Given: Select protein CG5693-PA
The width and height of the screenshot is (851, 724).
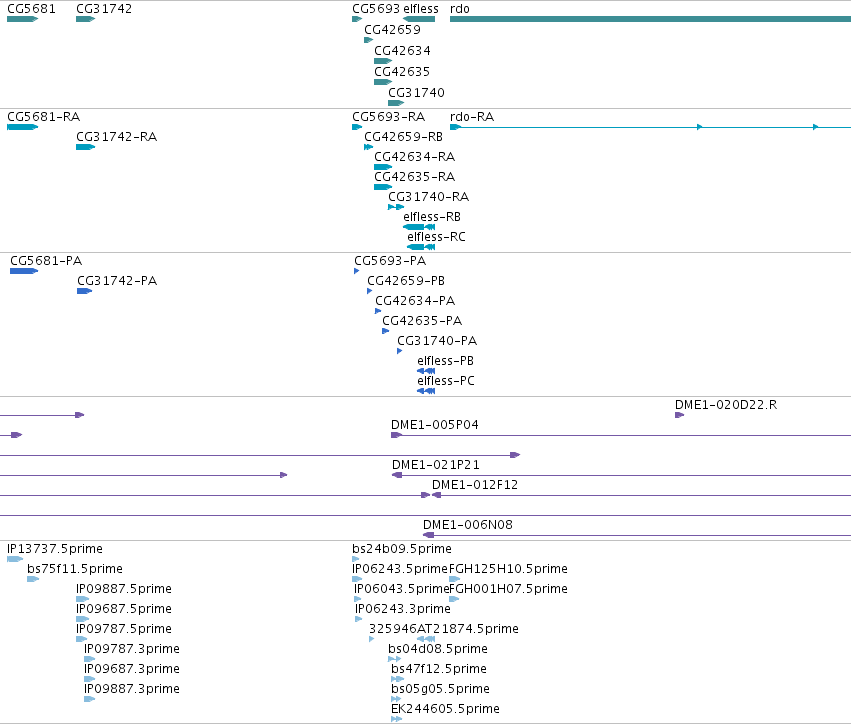Looking at the screenshot, I should click(x=390, y=261).
